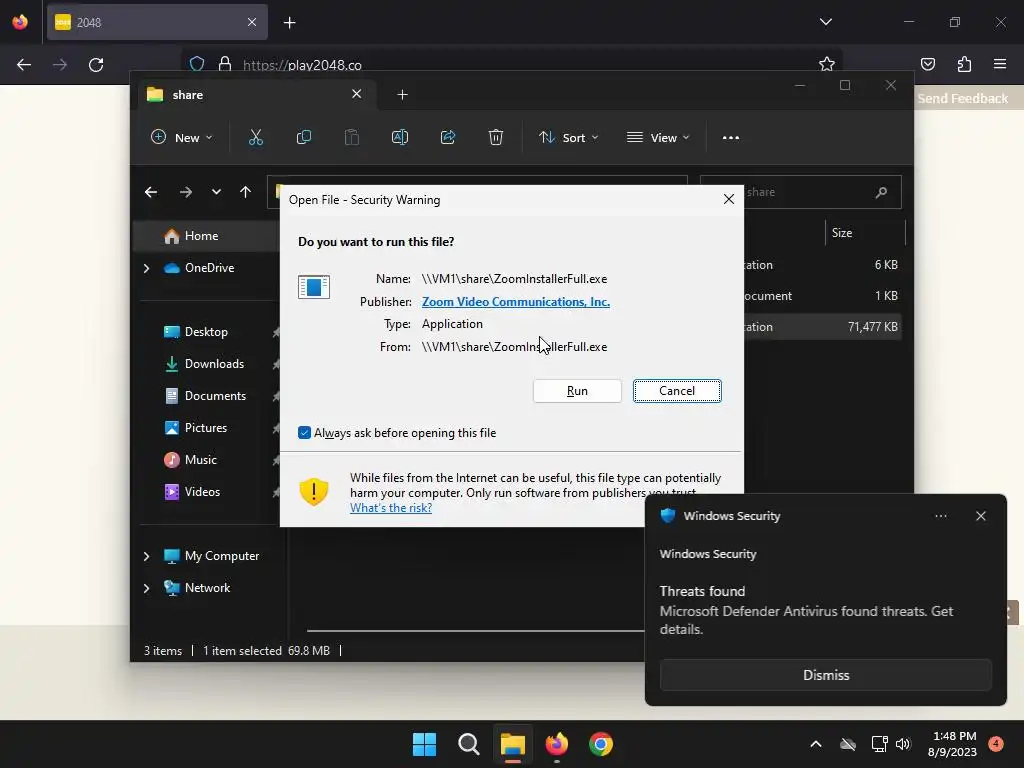Screen dimensions: 1024x768
Task: Select the share tab in File Explorer
Action: 255,95
